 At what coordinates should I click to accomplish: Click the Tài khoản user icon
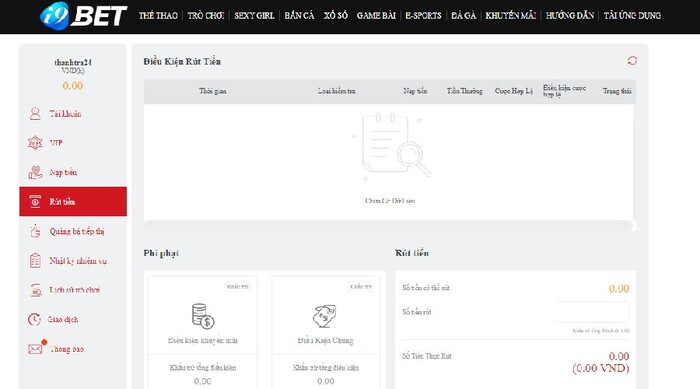35,113
